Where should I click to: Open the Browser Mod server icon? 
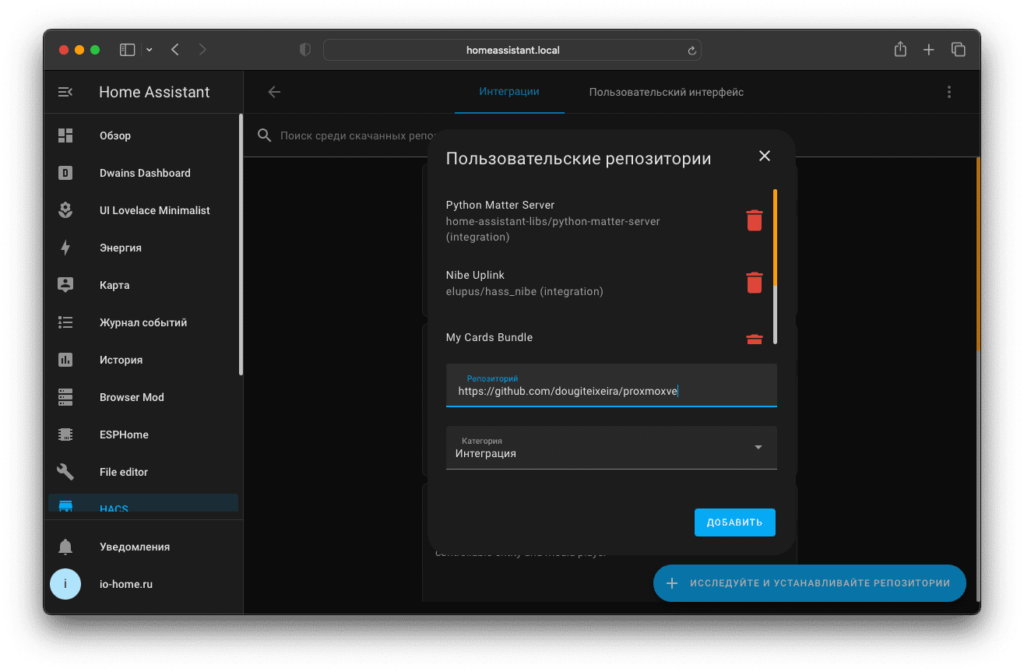(x=65, y=397)
